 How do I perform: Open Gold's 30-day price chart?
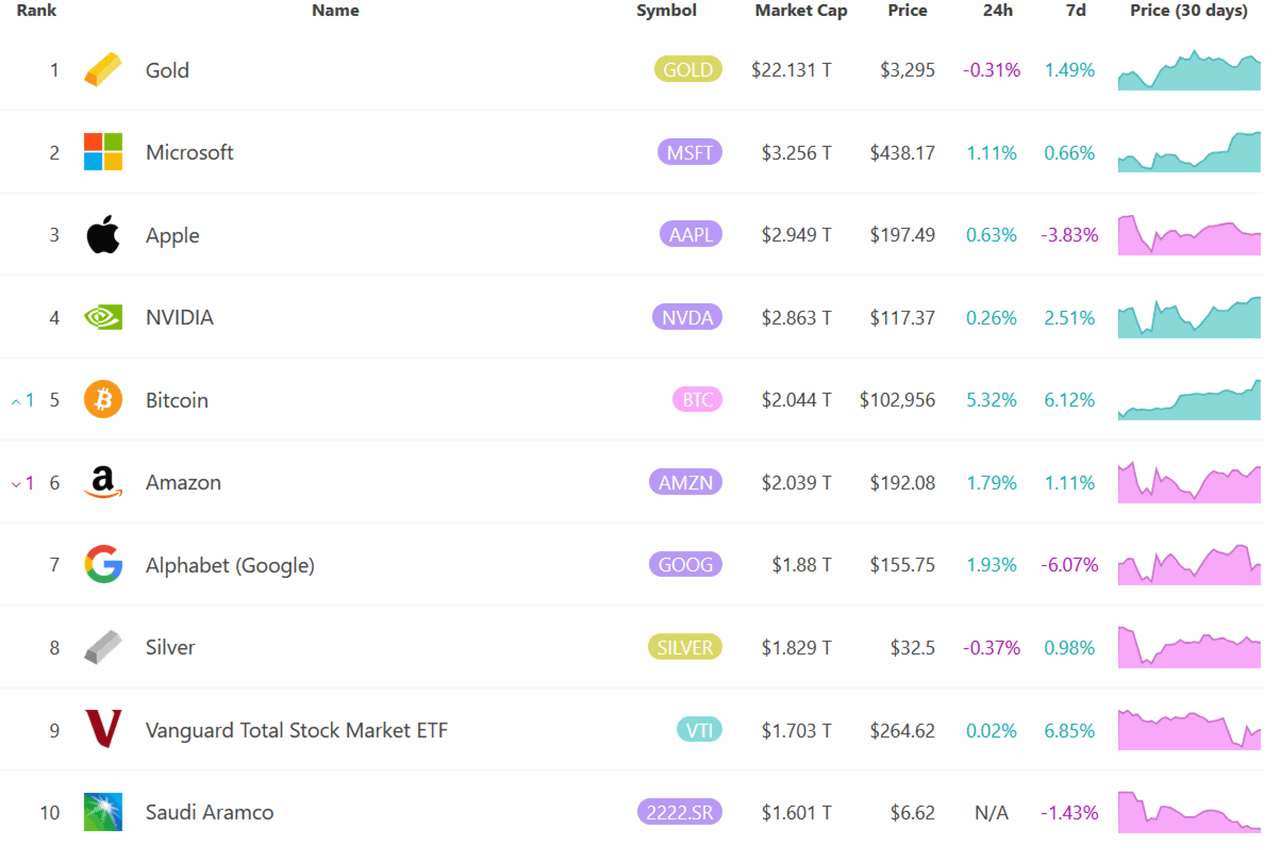(1189, 71)
